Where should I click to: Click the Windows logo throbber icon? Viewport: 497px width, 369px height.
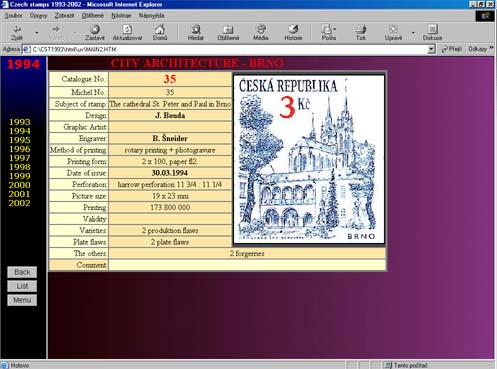click(485, 16)
